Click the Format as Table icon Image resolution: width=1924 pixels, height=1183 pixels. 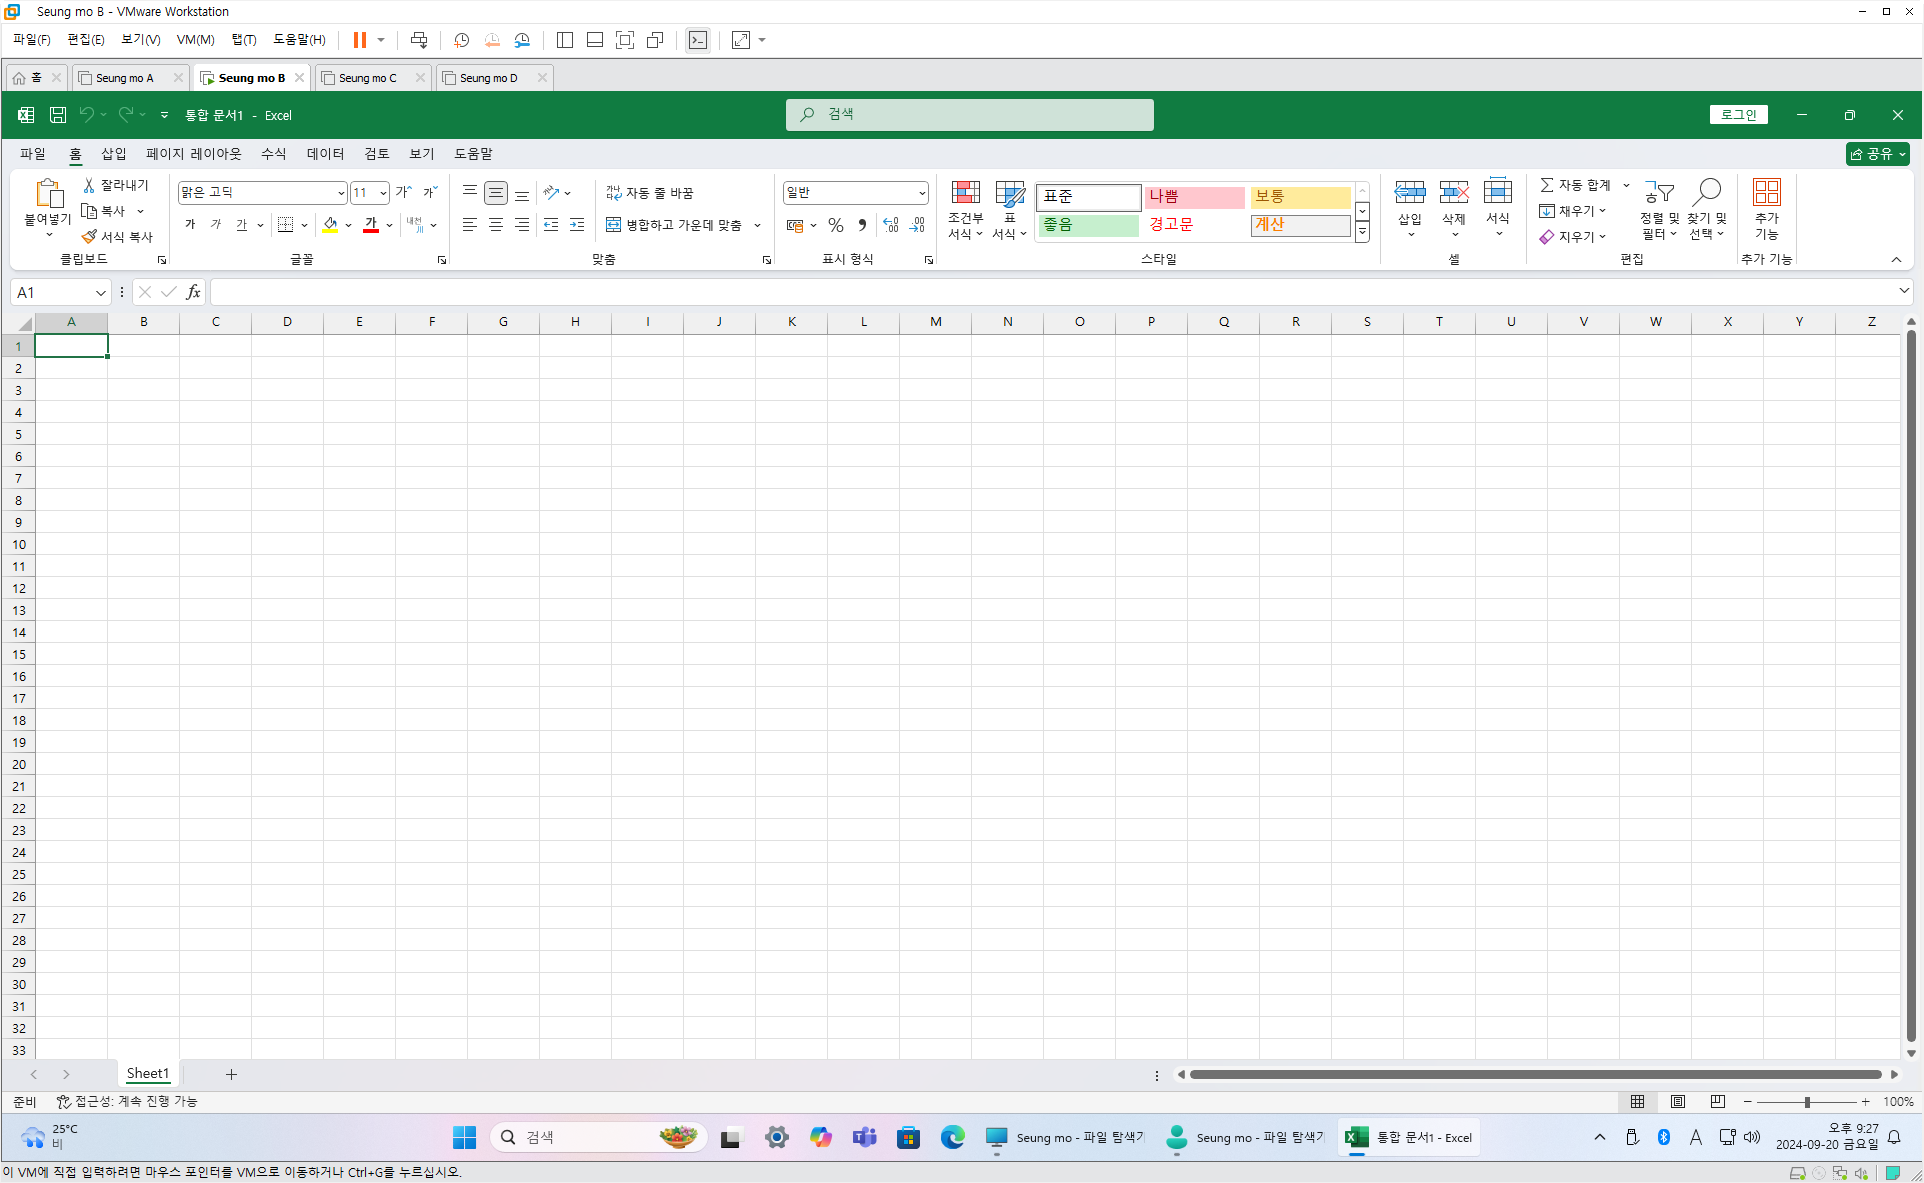(x=1009, y=193)
